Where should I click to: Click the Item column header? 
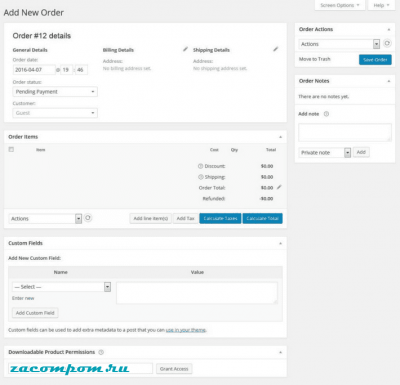pyautogui.click(x=41, y=150)
